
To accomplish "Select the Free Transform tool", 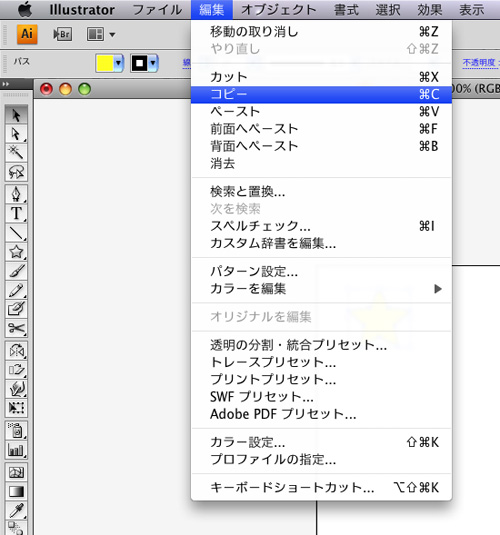I will click(x=16, y=408).
